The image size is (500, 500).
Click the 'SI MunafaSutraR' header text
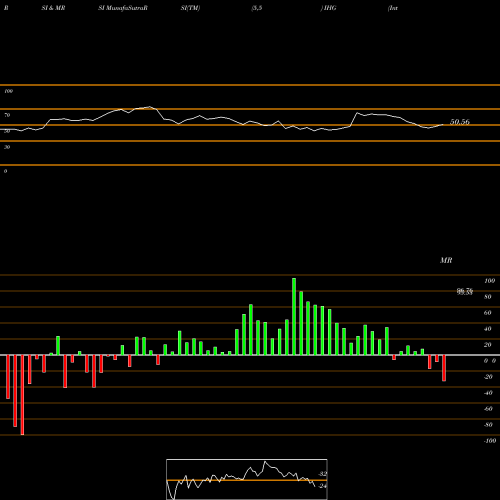123,8
